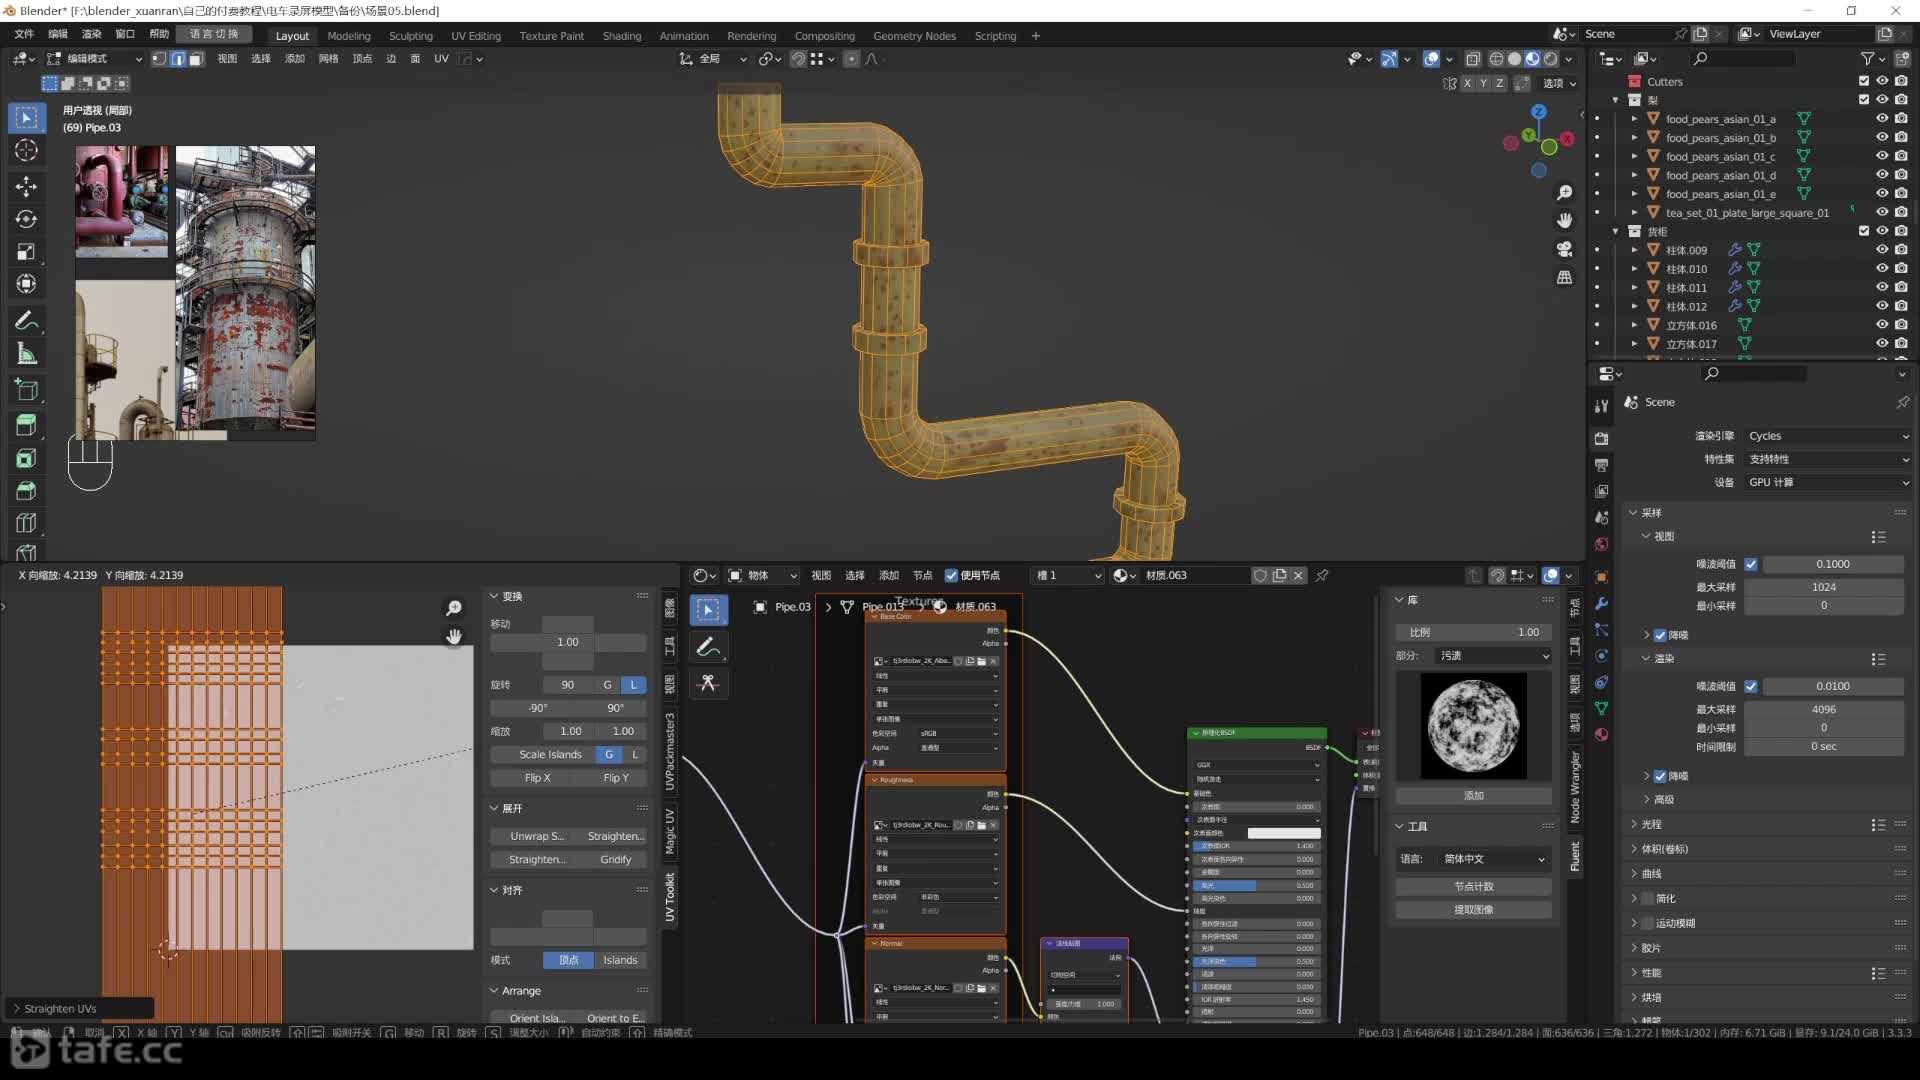Select the Move tool in viewport toolbar
1920x1080 pixels.
[x=27, y=187]
